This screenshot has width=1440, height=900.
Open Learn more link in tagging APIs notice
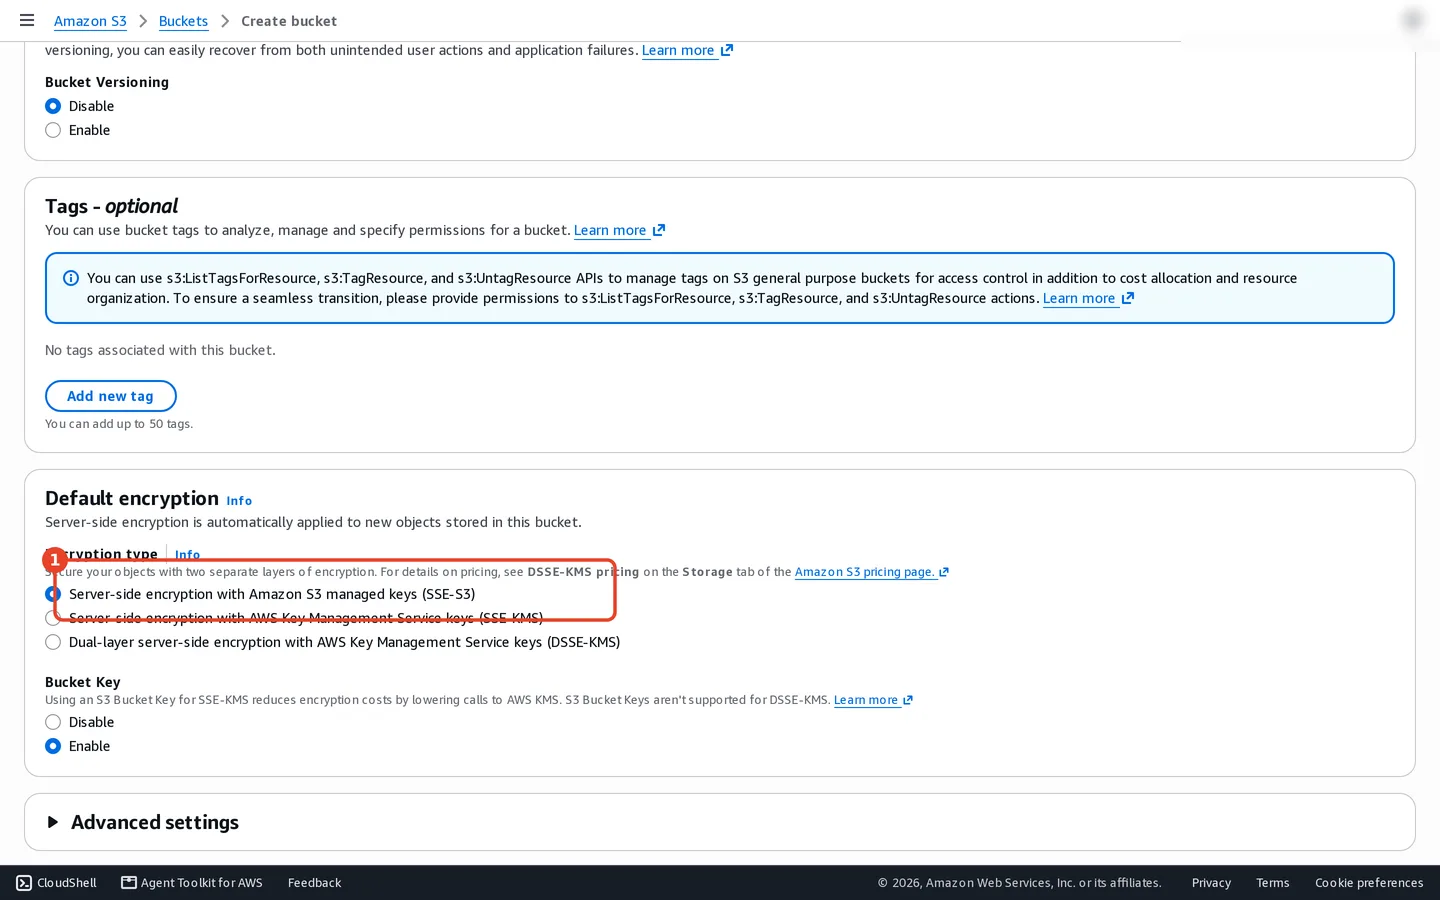(x=1088, y=298)
